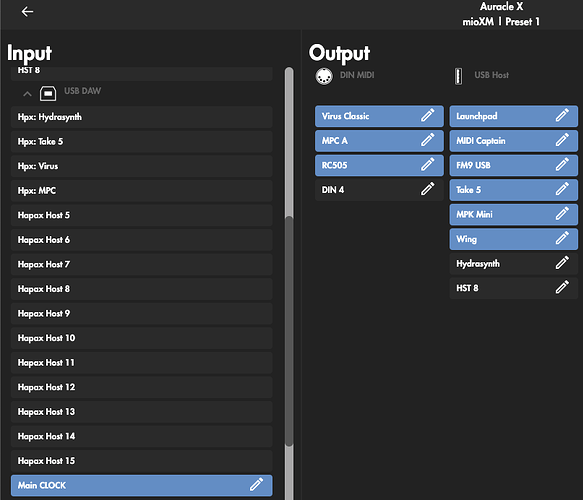The image size is (583, 500).
Task: Select the Hapax Host 8 input
Action: tap(142, 289)
